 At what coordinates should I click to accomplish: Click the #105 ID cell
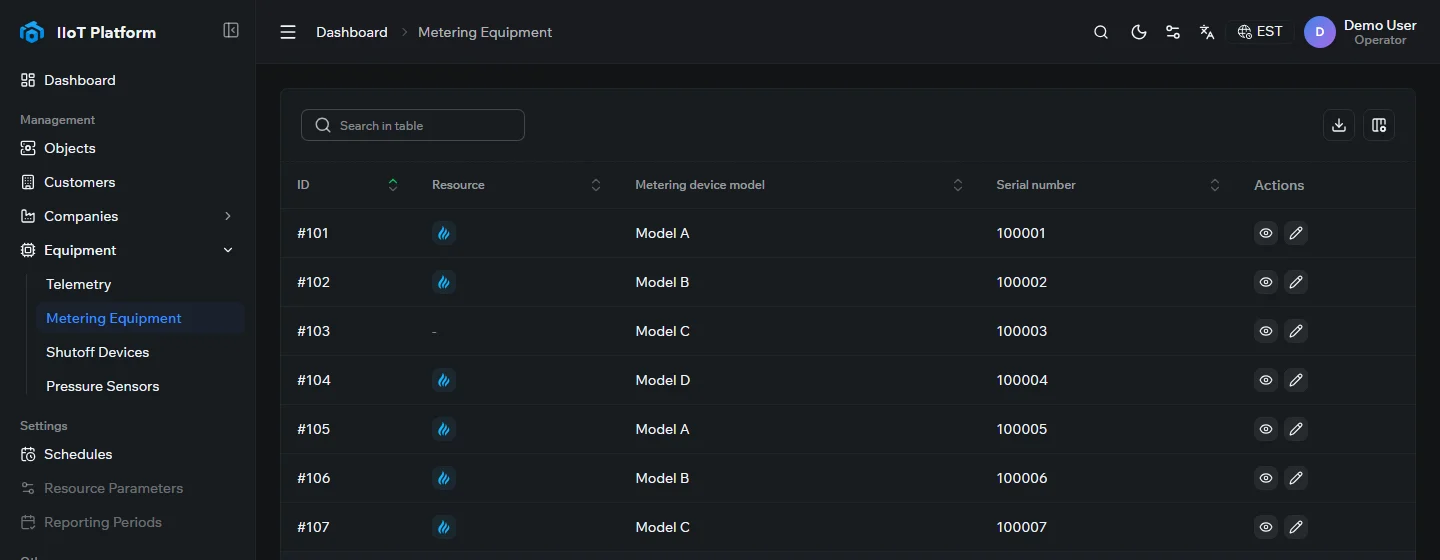[x=313, y=429]
